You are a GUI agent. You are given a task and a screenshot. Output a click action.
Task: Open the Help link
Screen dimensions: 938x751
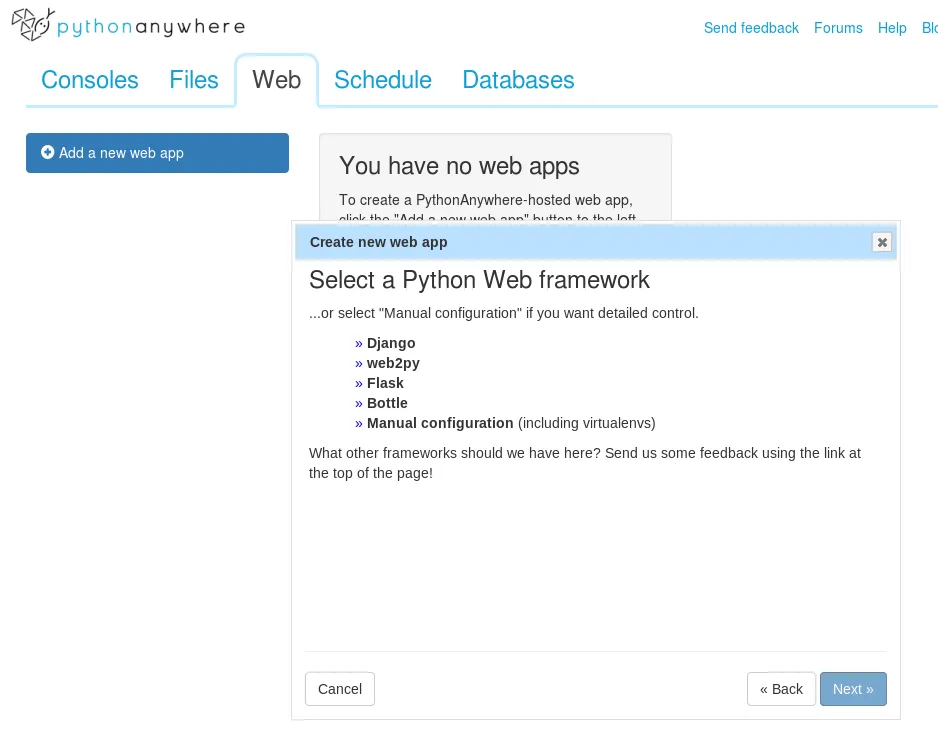click(x=892, y=28)
